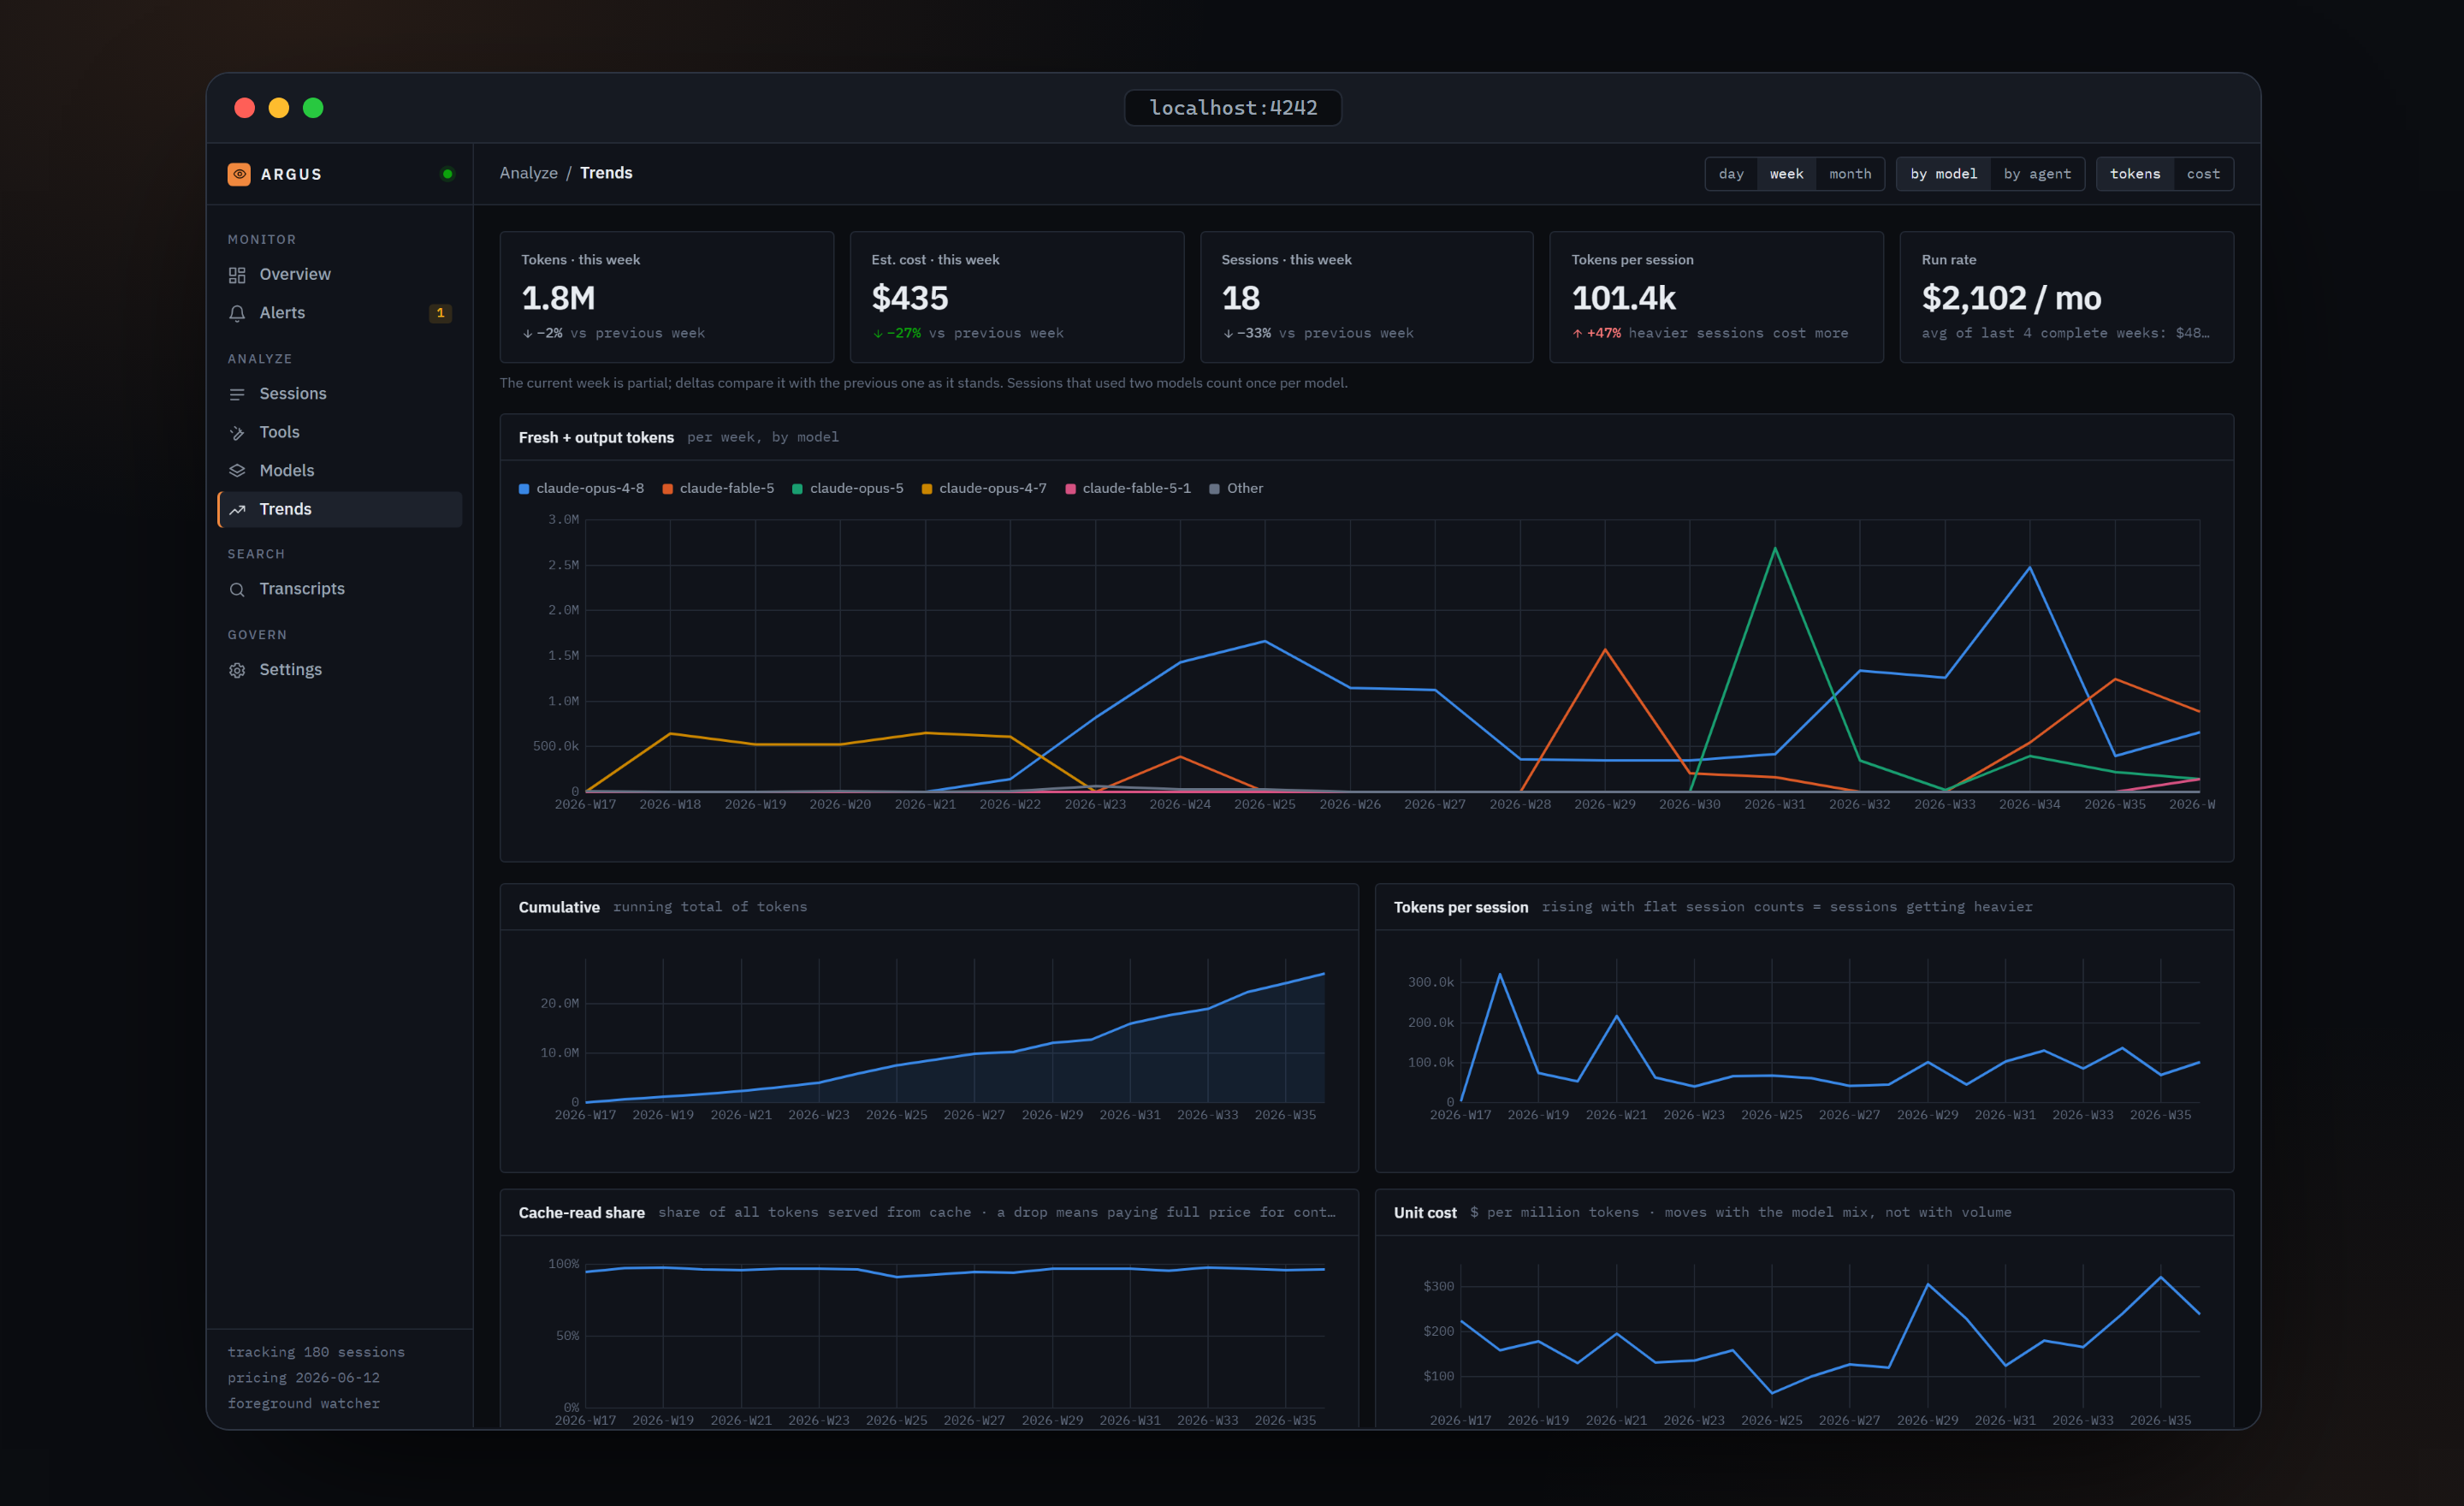This screenshot has width=2464, height=1506.
Task: Click the localhost:4242 address bar
Action: 1233,108
